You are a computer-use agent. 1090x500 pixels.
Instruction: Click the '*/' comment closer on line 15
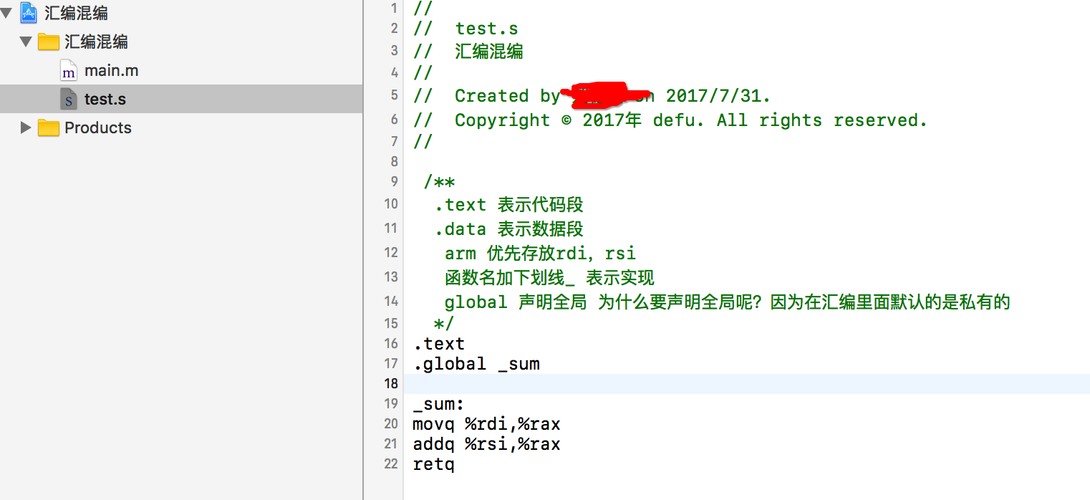444,323
